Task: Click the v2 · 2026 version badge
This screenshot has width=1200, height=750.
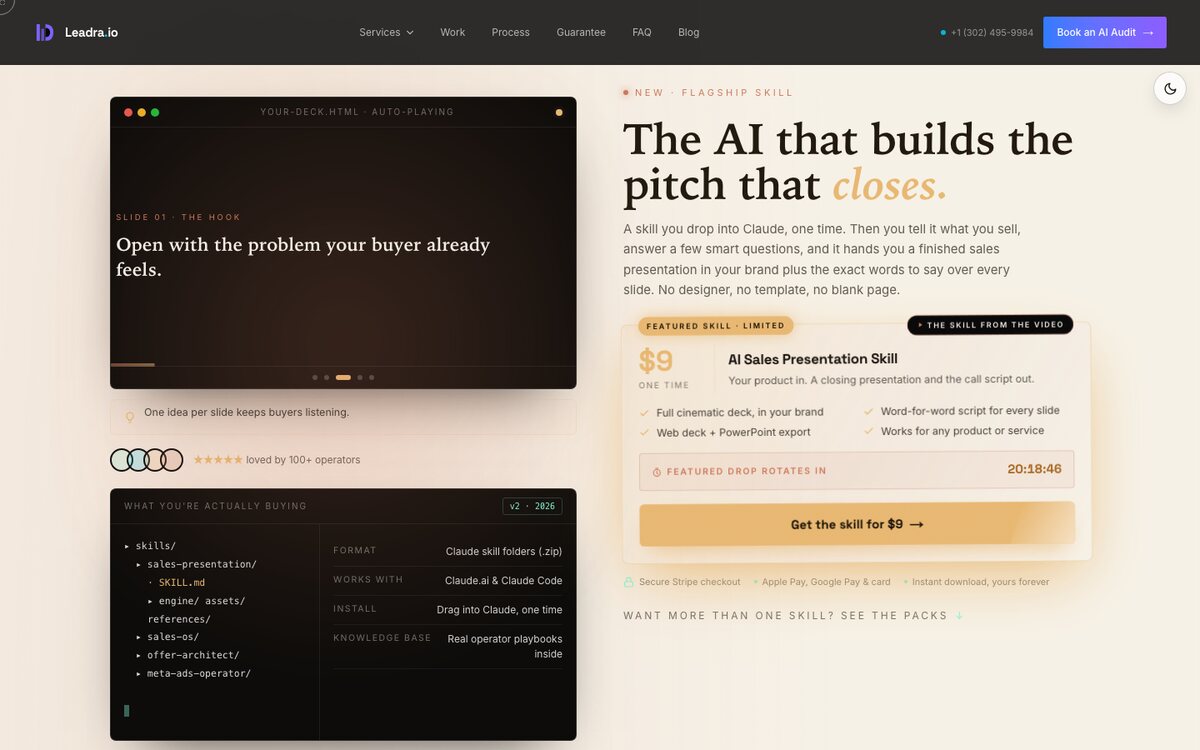Action: 532,506
